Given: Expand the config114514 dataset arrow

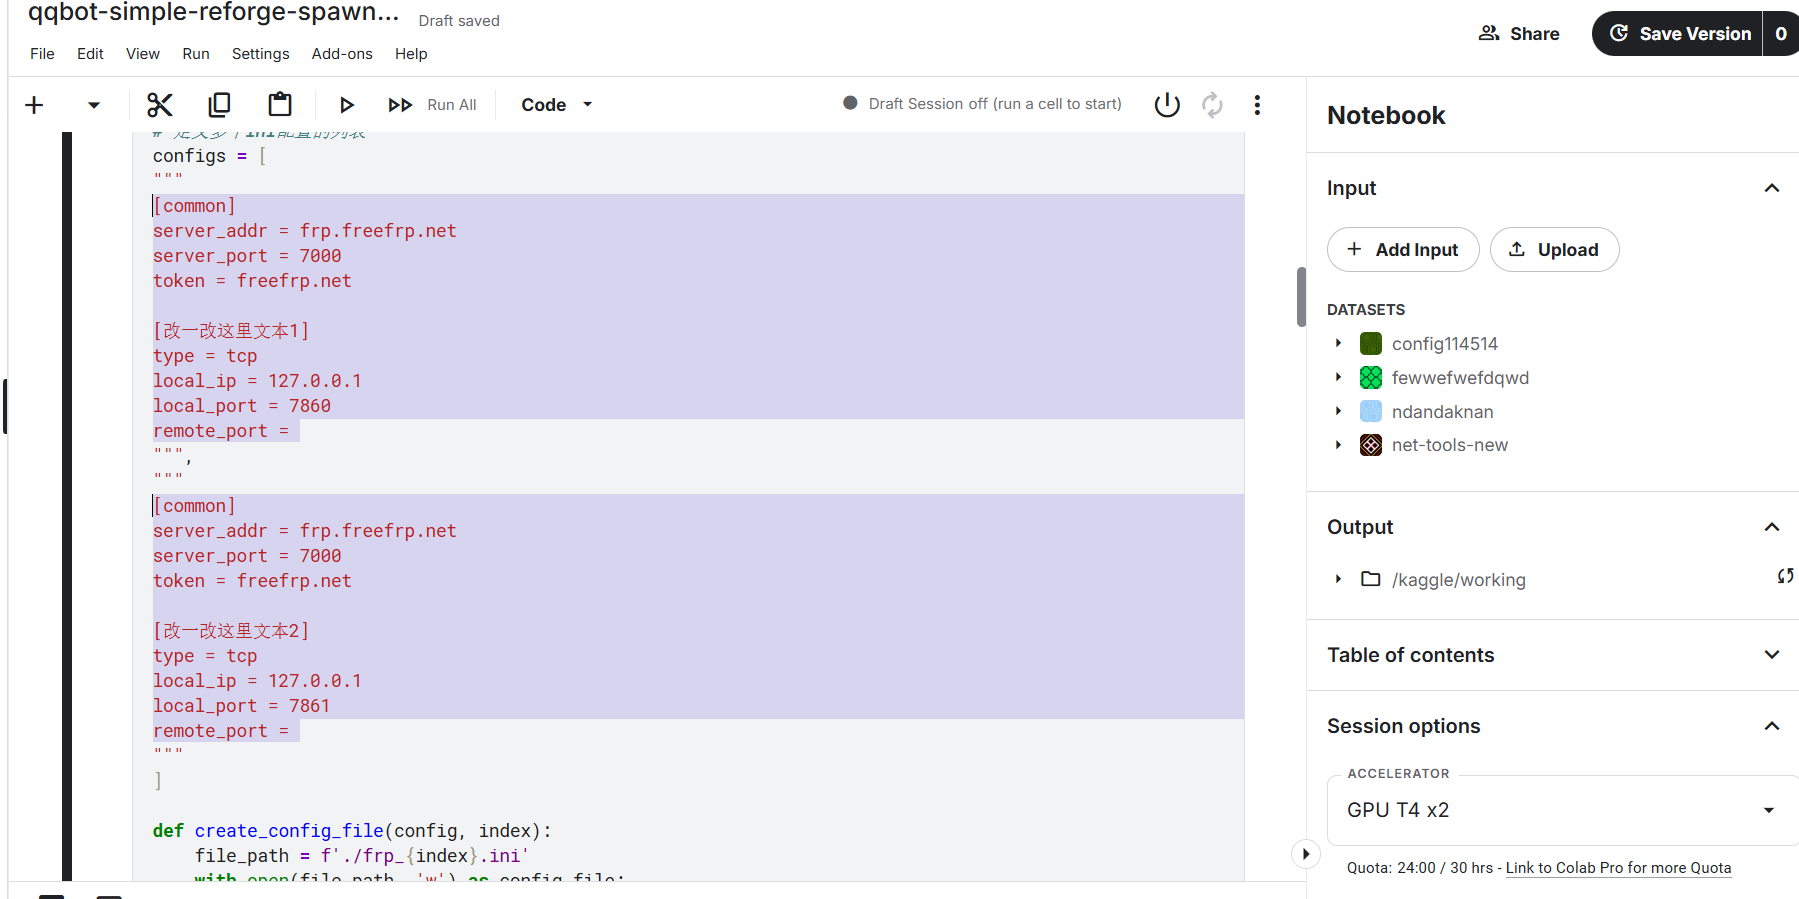Looking at the screenshot, I should click(1338, 343).
